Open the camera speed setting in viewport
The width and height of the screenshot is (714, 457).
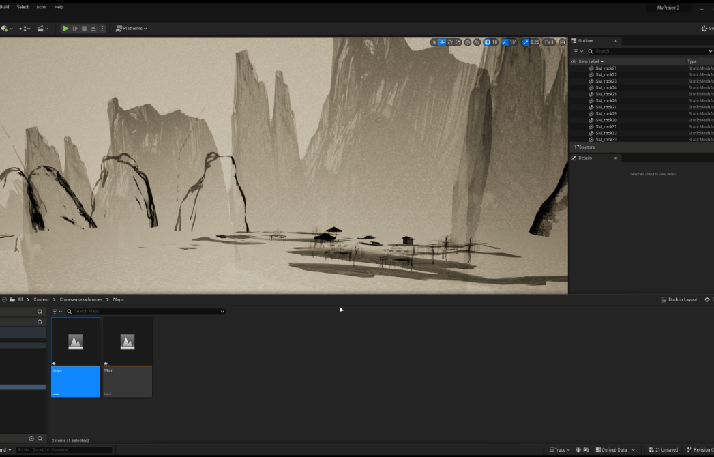pos(549,42)
